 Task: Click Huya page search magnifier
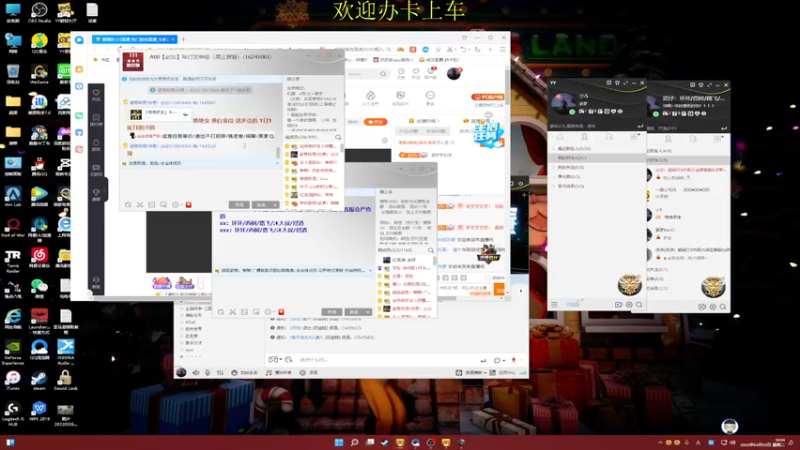383,74
